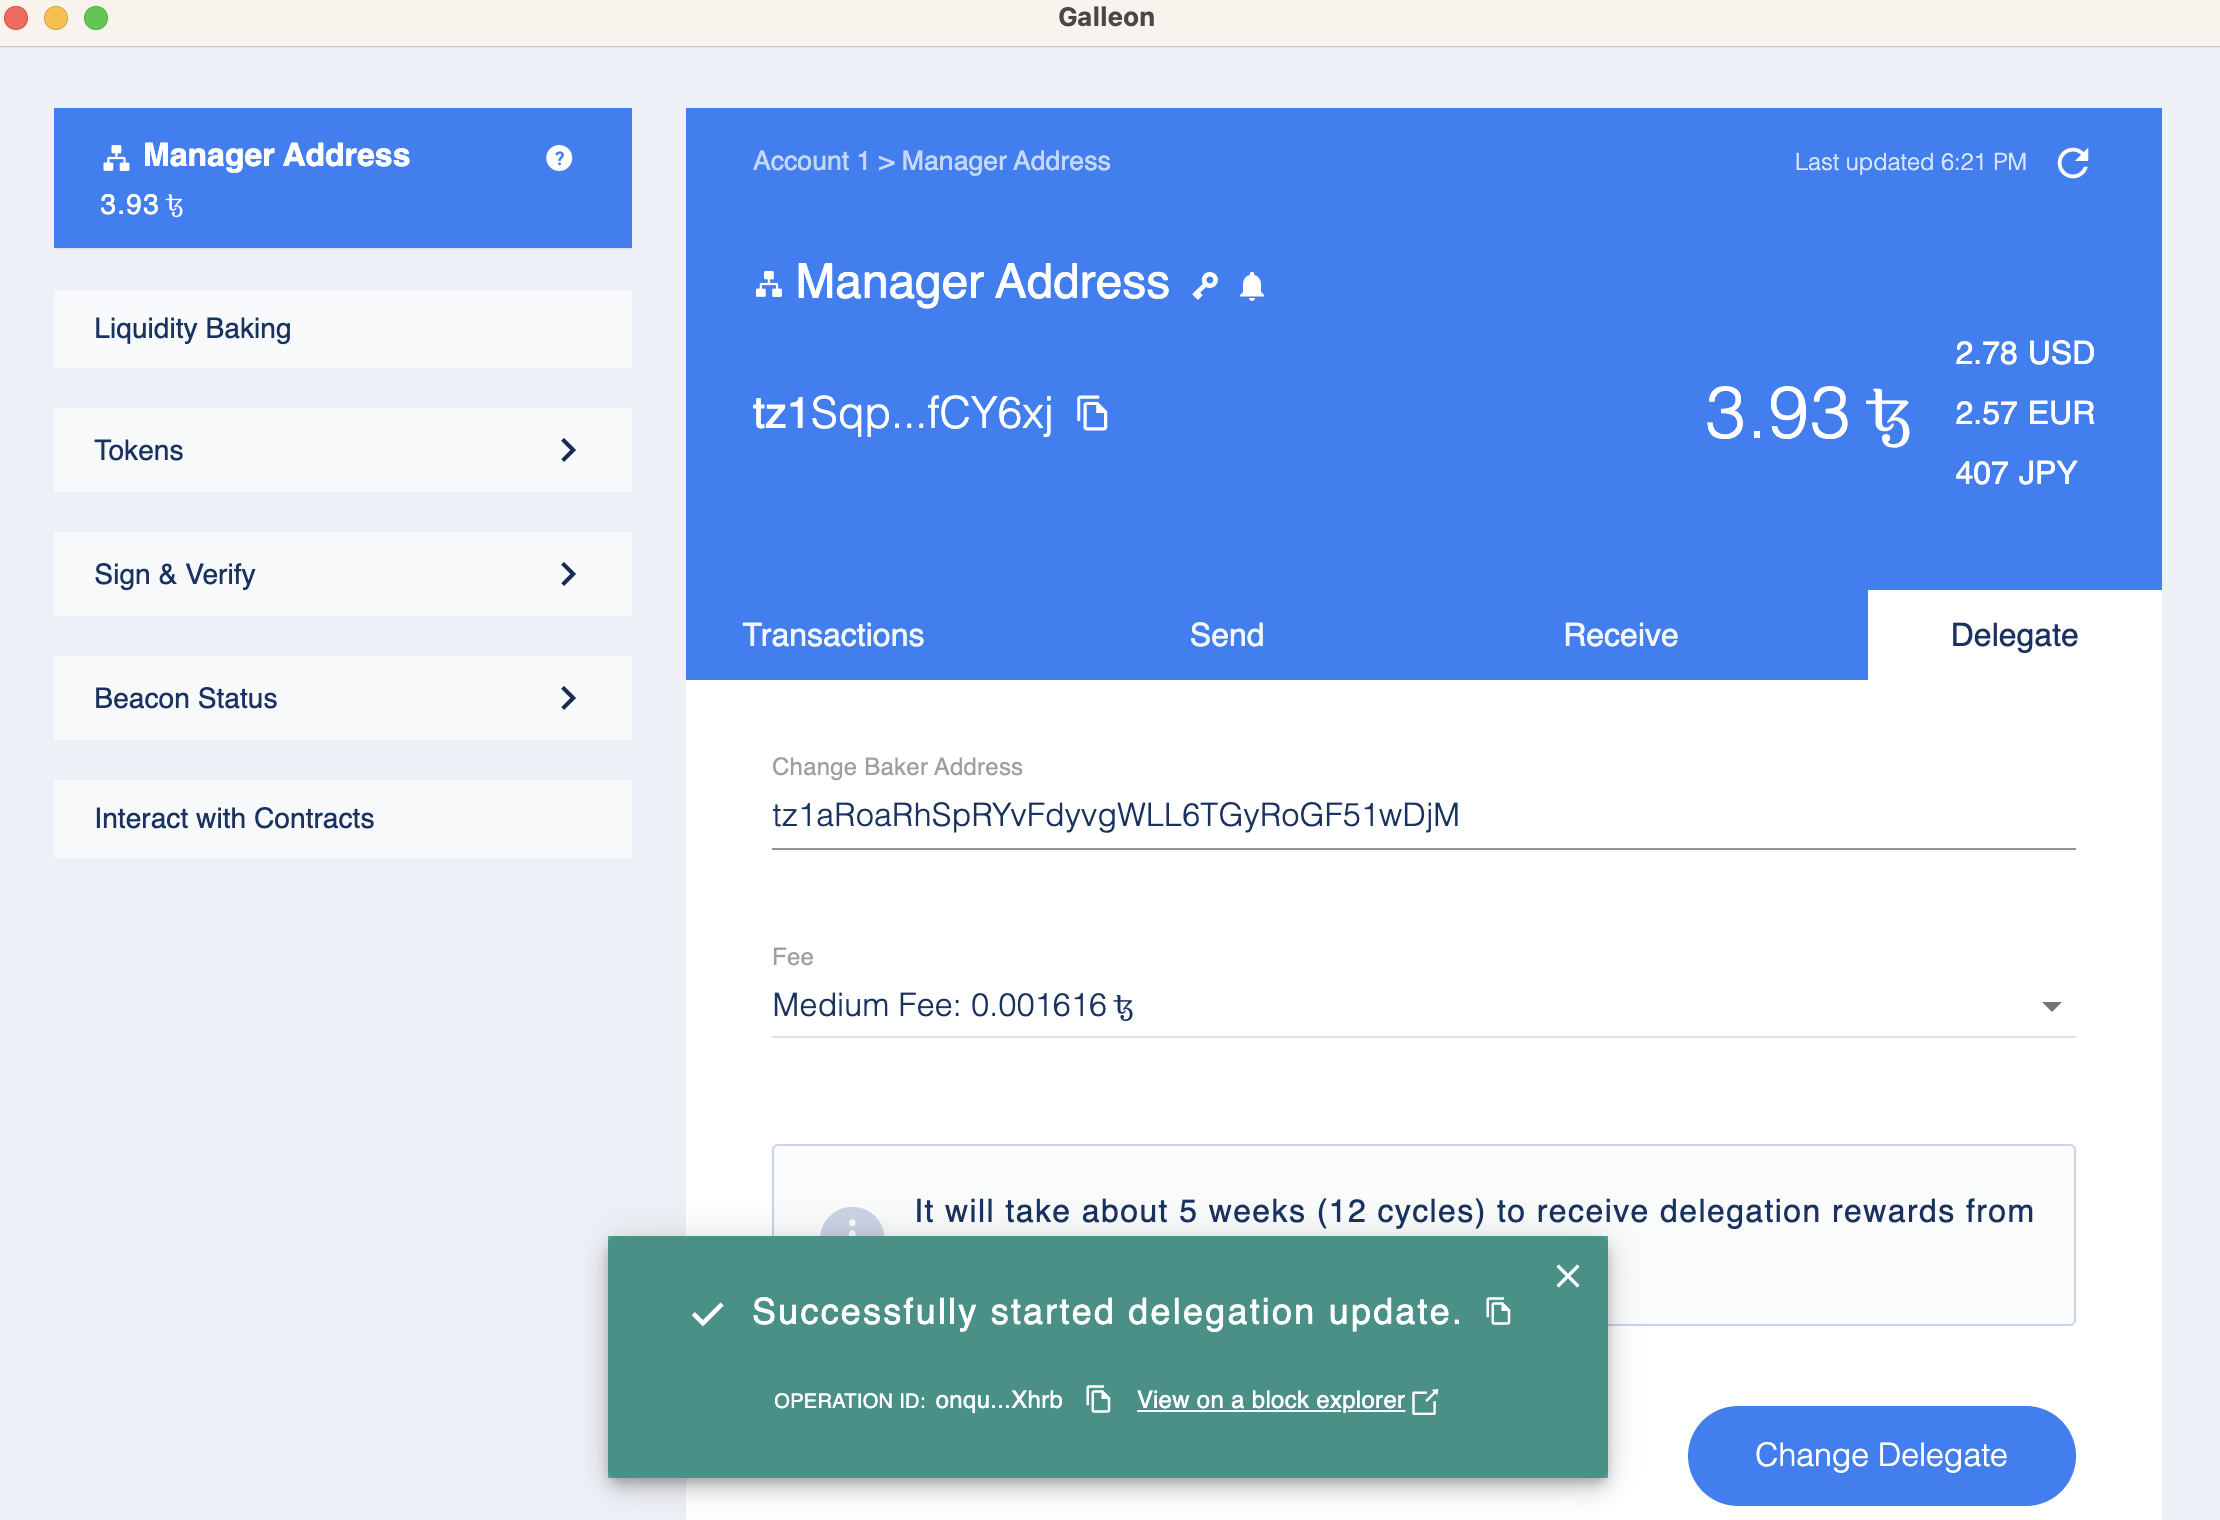Screen dimensions: 2220x1520
Task: Open Interact with Contracts
Action: [x=343, y=819]
